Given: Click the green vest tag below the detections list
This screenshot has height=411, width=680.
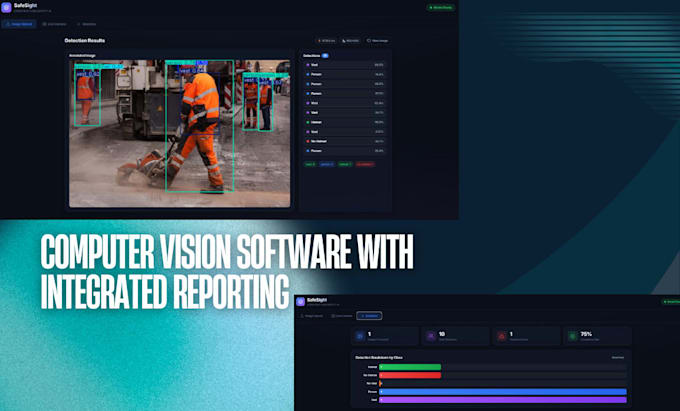Looking at the screenshot, I should point(310,164).
